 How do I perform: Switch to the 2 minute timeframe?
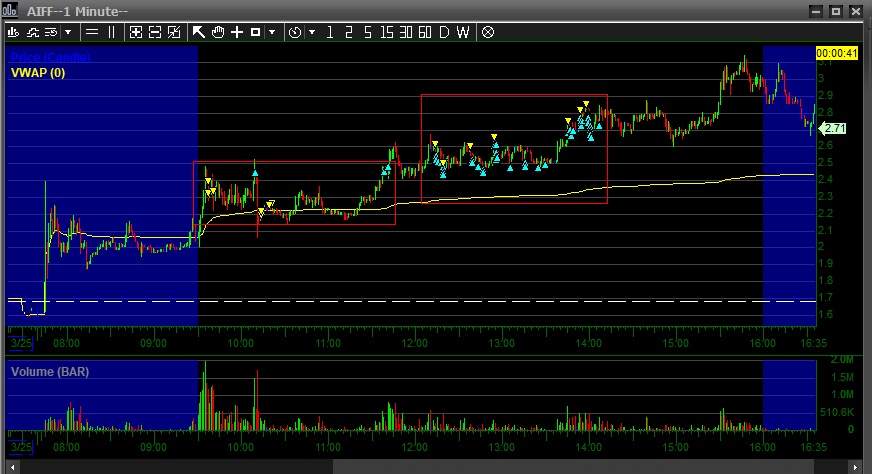[349, 32]
